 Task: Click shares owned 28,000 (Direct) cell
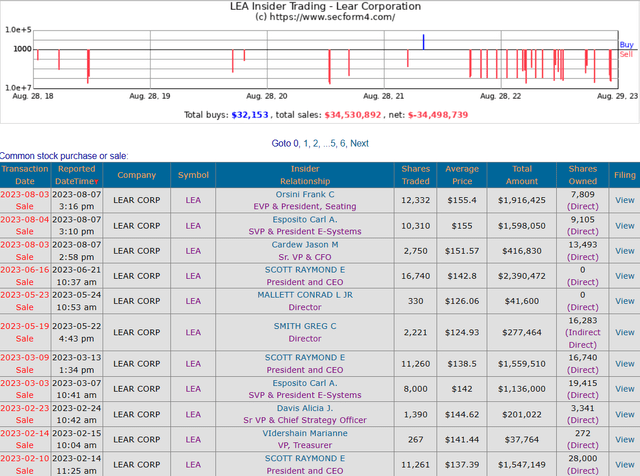click(582, 465)
